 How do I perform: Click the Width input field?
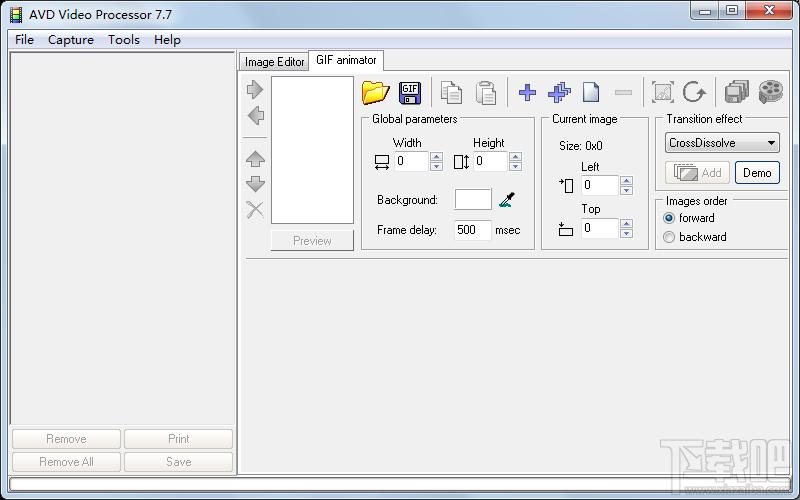pyautogui.click(x=412, y=161)
